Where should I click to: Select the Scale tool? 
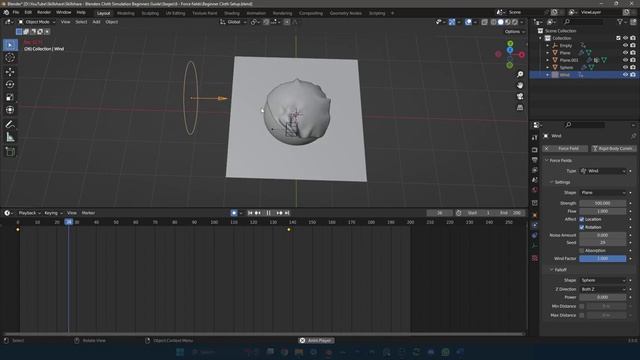point(10,97)
